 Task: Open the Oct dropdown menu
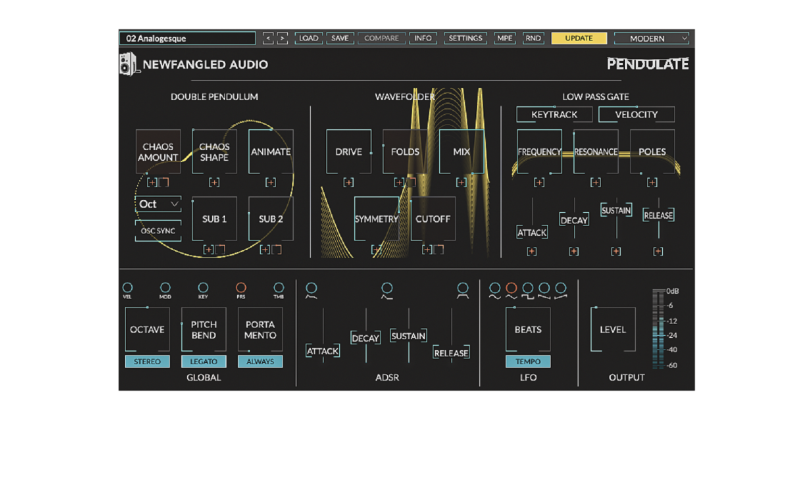pyautogui.click(x=158, y=204)
